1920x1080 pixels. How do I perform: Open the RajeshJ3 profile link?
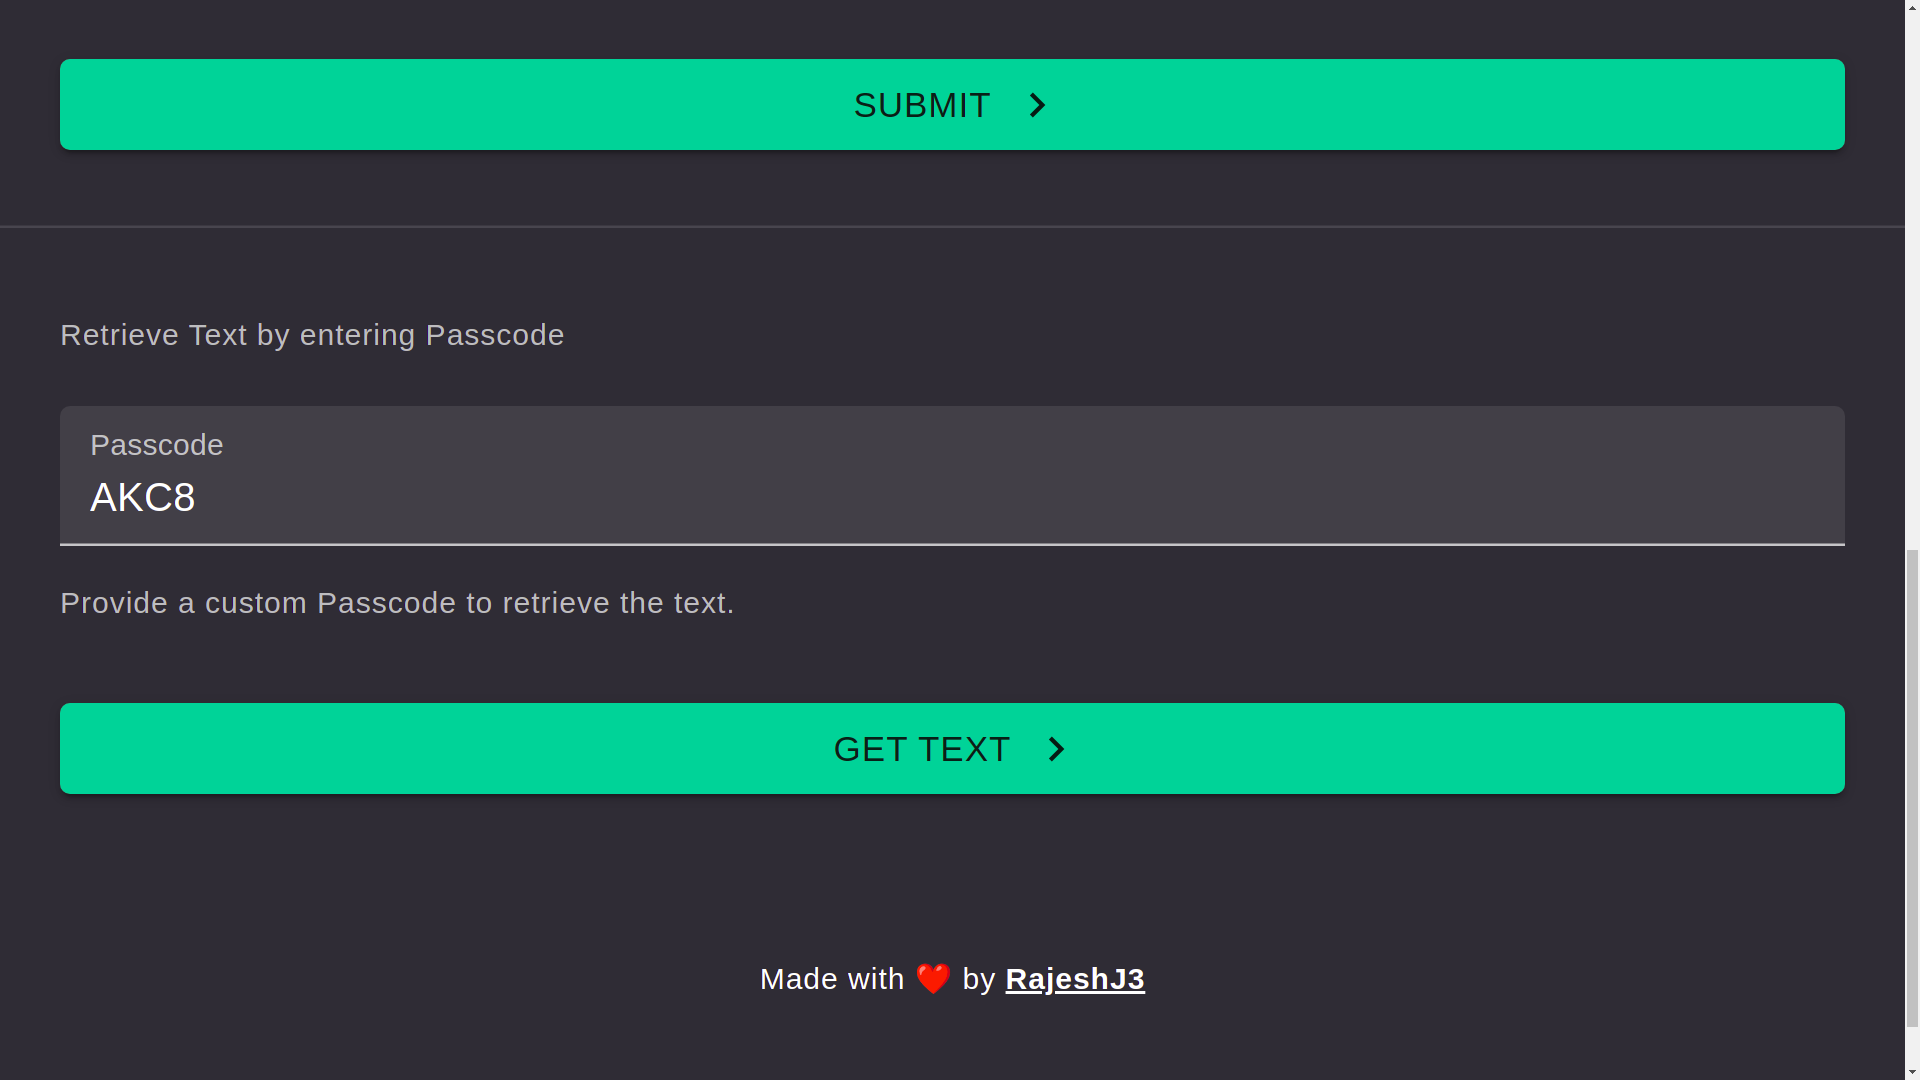tap(1074, 979)
